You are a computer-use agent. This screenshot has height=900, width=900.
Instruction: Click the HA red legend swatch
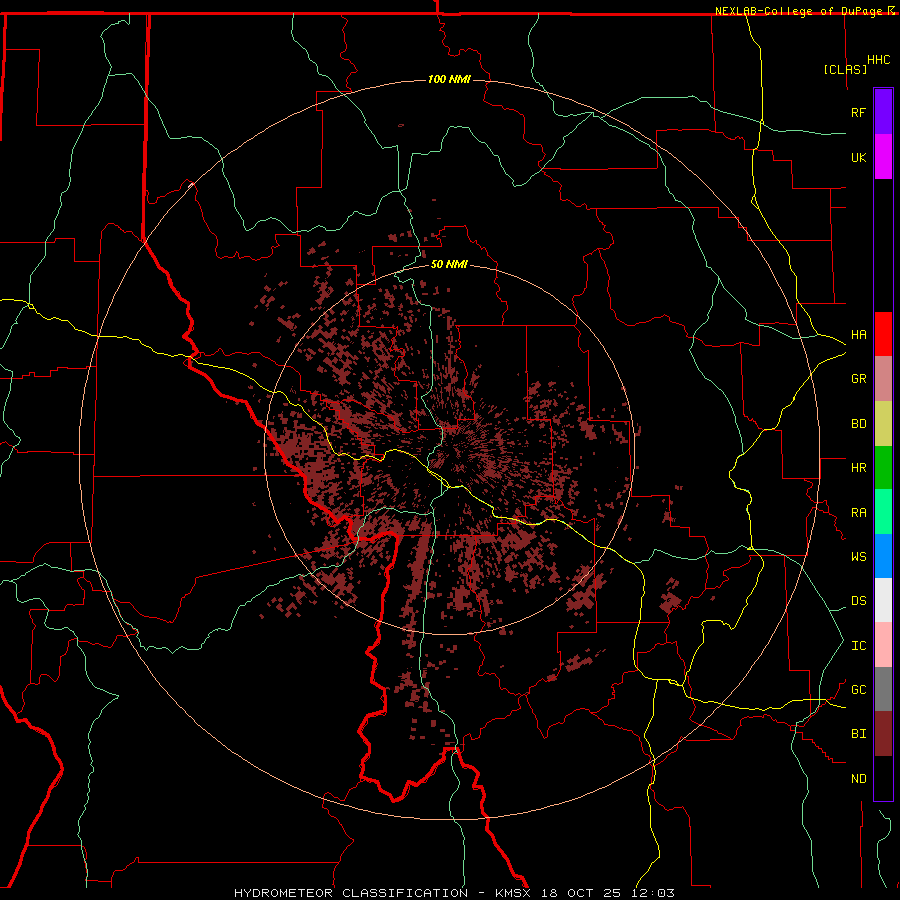pyautogui.click(x=883, y=334)
